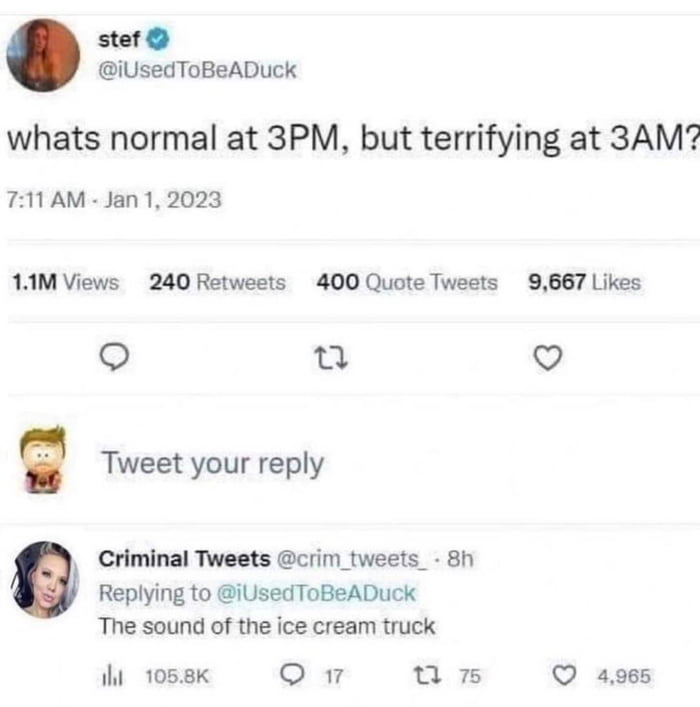Open replies on the Criminal Tweets reply

point(290,676)
